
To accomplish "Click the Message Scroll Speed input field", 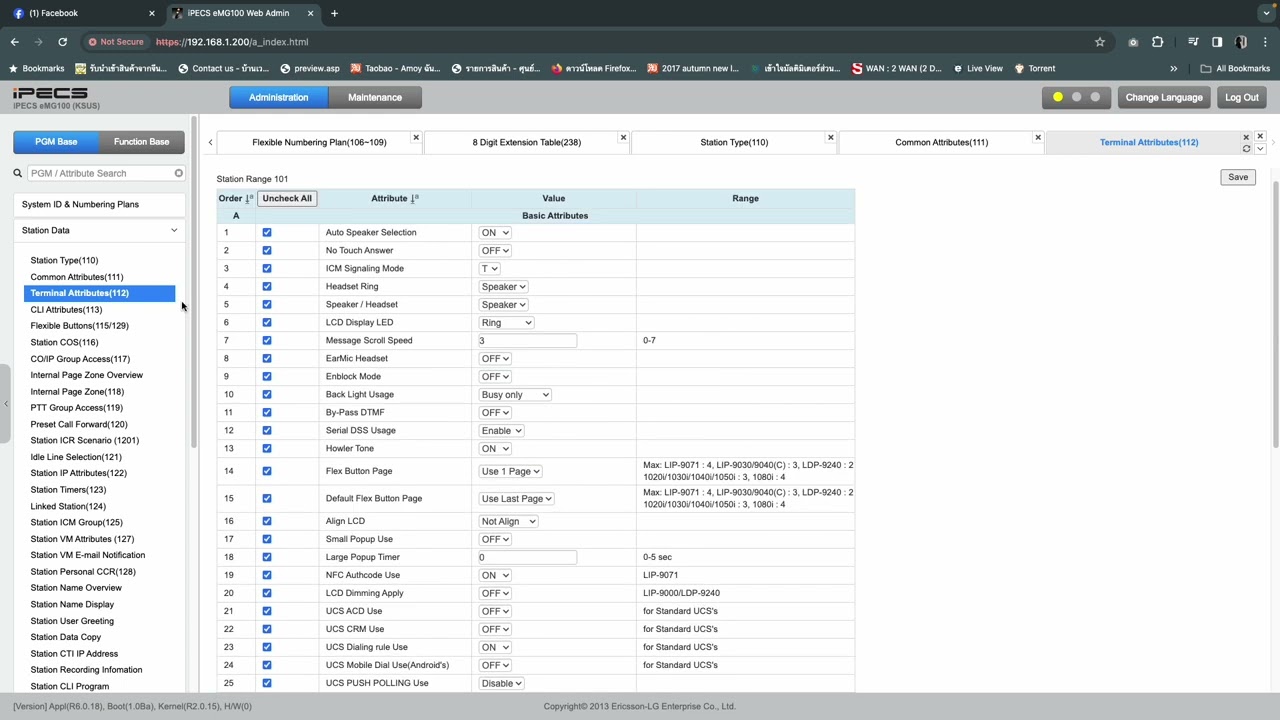I will coord(527,340).
